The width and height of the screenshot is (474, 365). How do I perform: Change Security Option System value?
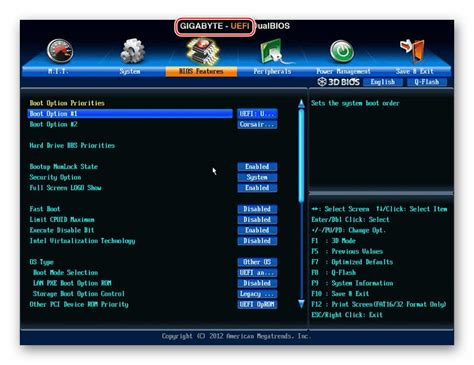click(257, 177)
